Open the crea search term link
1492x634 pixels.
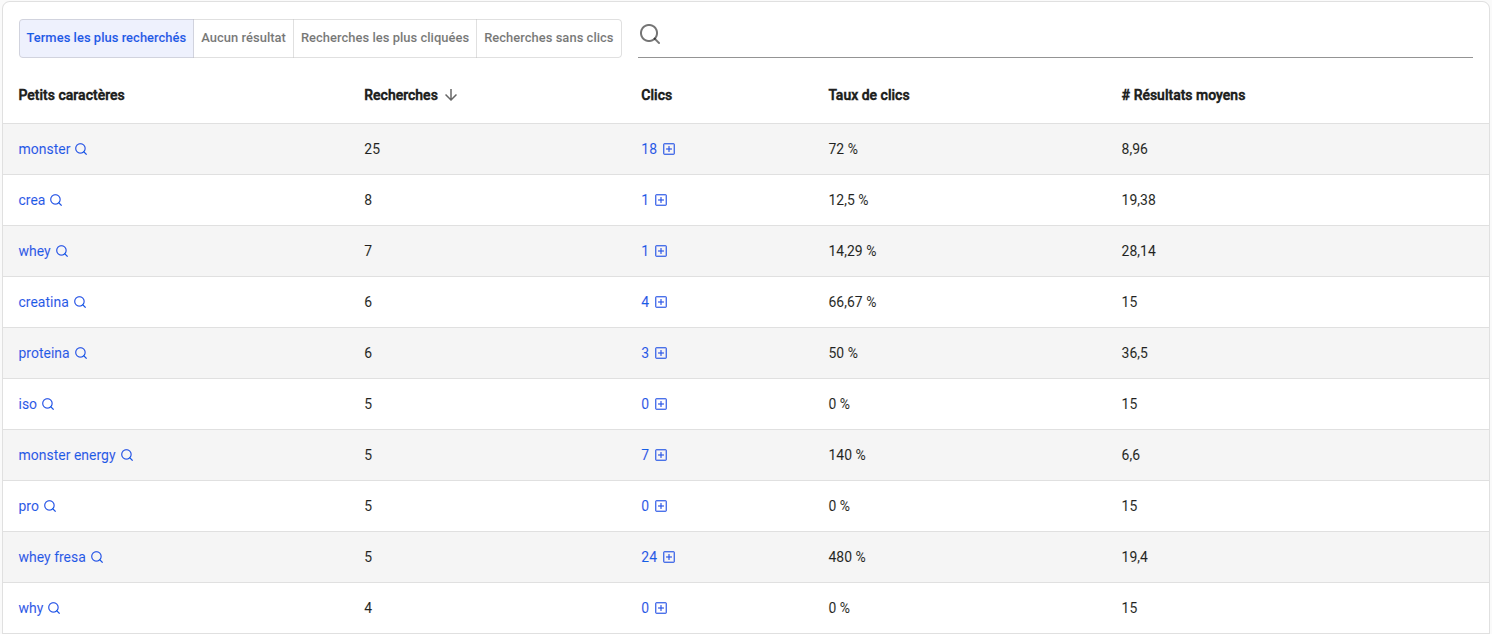point(32,200)
